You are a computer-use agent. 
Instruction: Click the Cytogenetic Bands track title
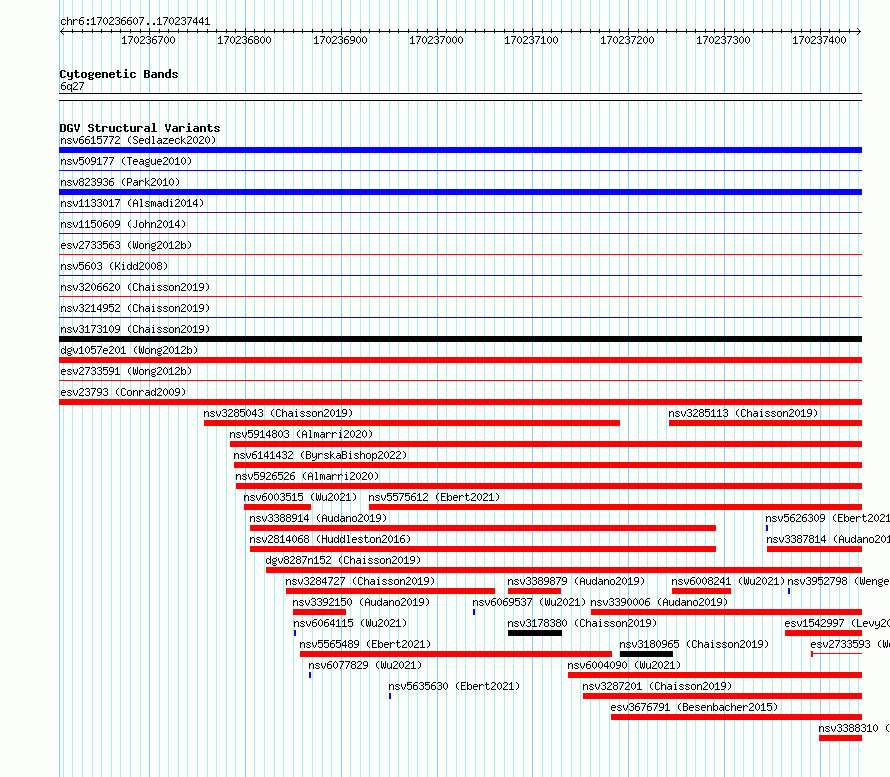[x=119, y=74]
